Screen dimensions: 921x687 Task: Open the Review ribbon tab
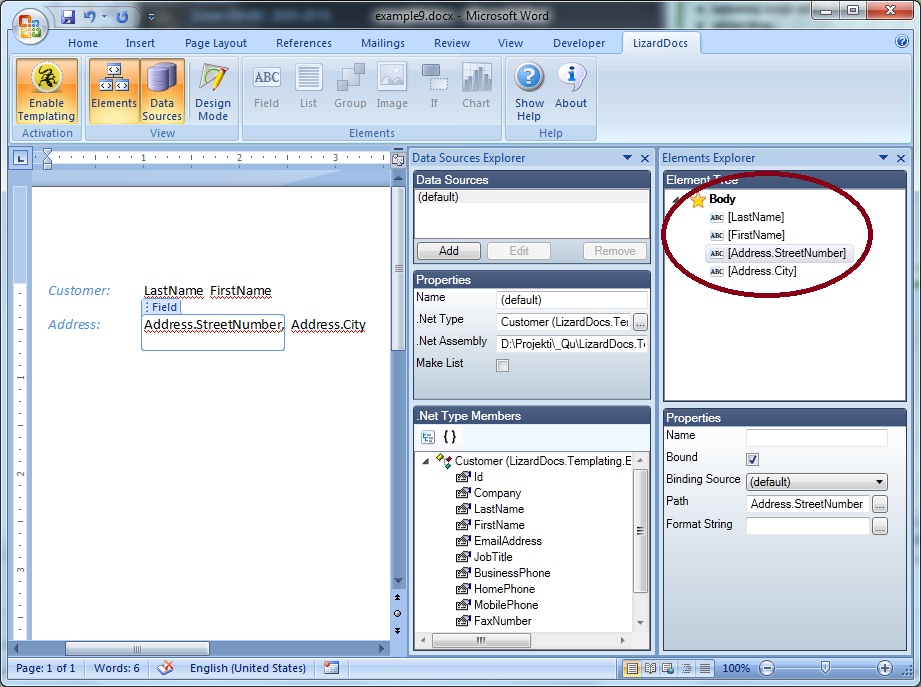pos(452,43)
